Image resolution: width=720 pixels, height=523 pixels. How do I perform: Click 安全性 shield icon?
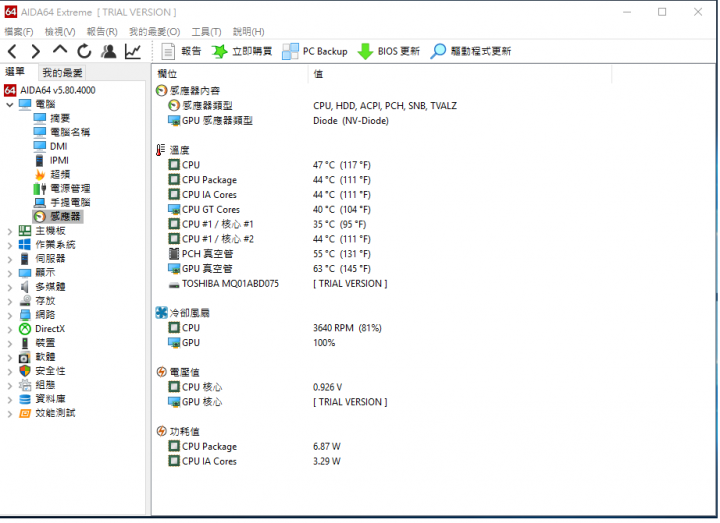[x=25, y=371]
